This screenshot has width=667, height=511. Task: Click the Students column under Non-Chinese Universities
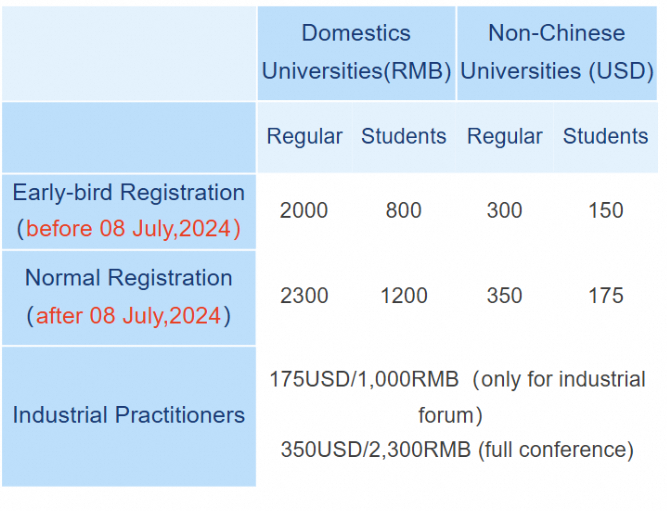tap(605, 137)
